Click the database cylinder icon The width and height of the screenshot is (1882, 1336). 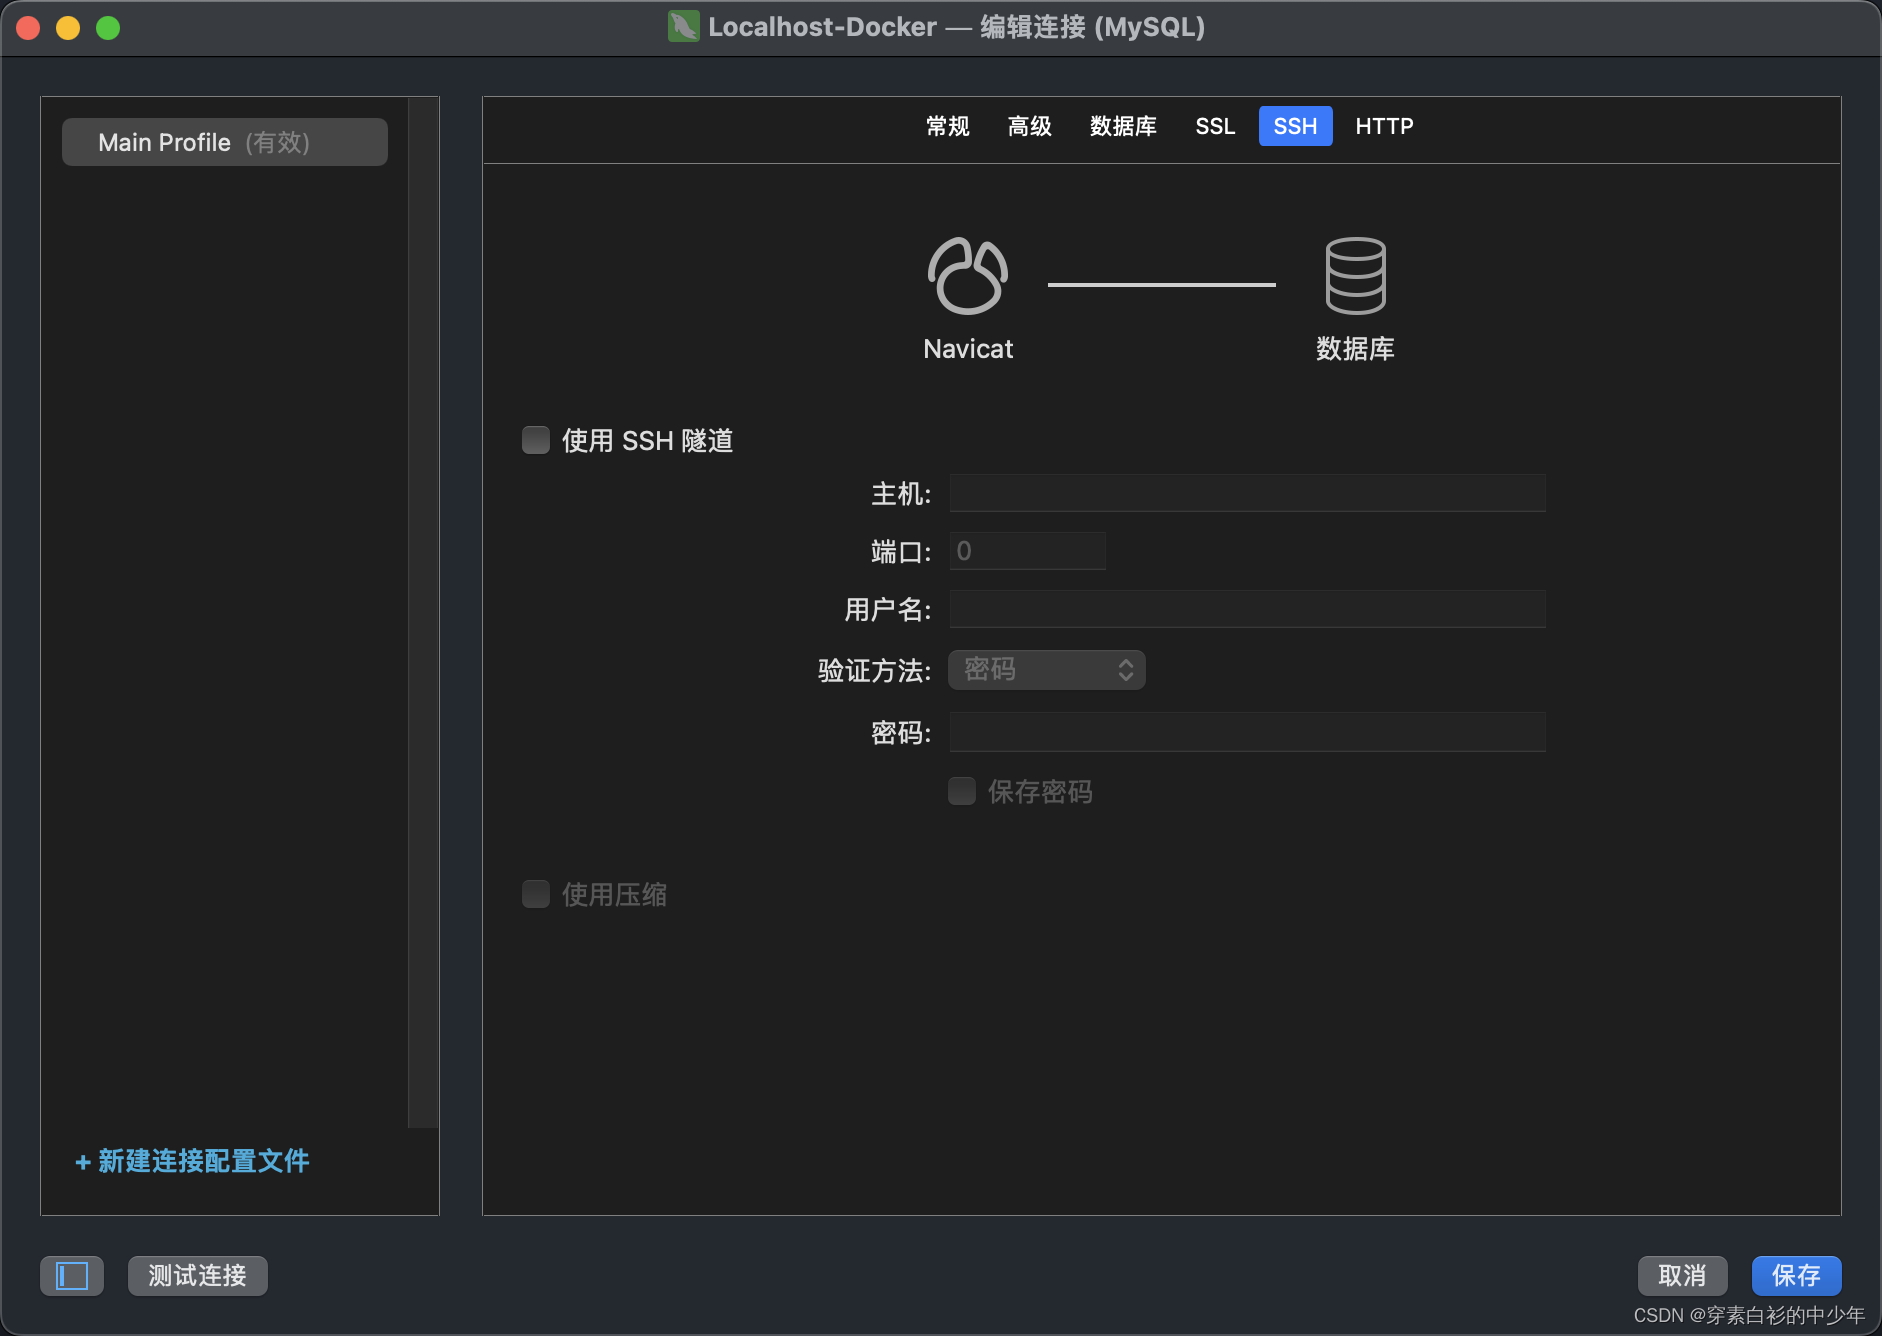tap(1355, 276)
